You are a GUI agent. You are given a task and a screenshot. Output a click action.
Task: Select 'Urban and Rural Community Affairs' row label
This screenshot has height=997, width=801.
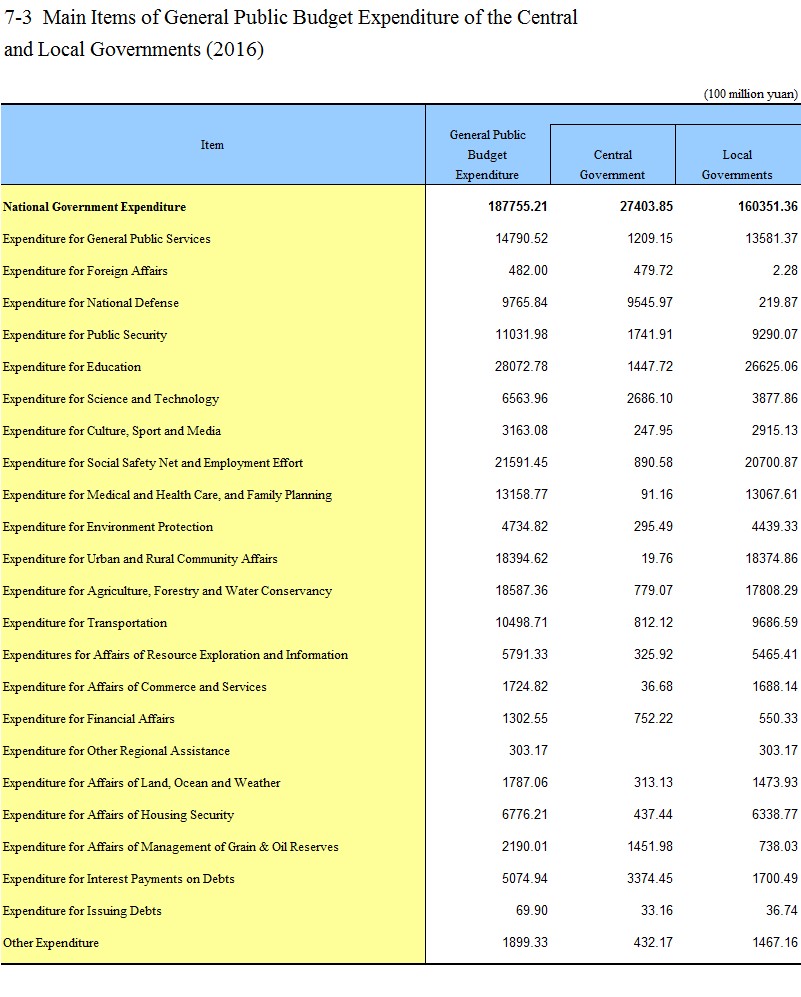pyautogui.click(x=140, y=559)
